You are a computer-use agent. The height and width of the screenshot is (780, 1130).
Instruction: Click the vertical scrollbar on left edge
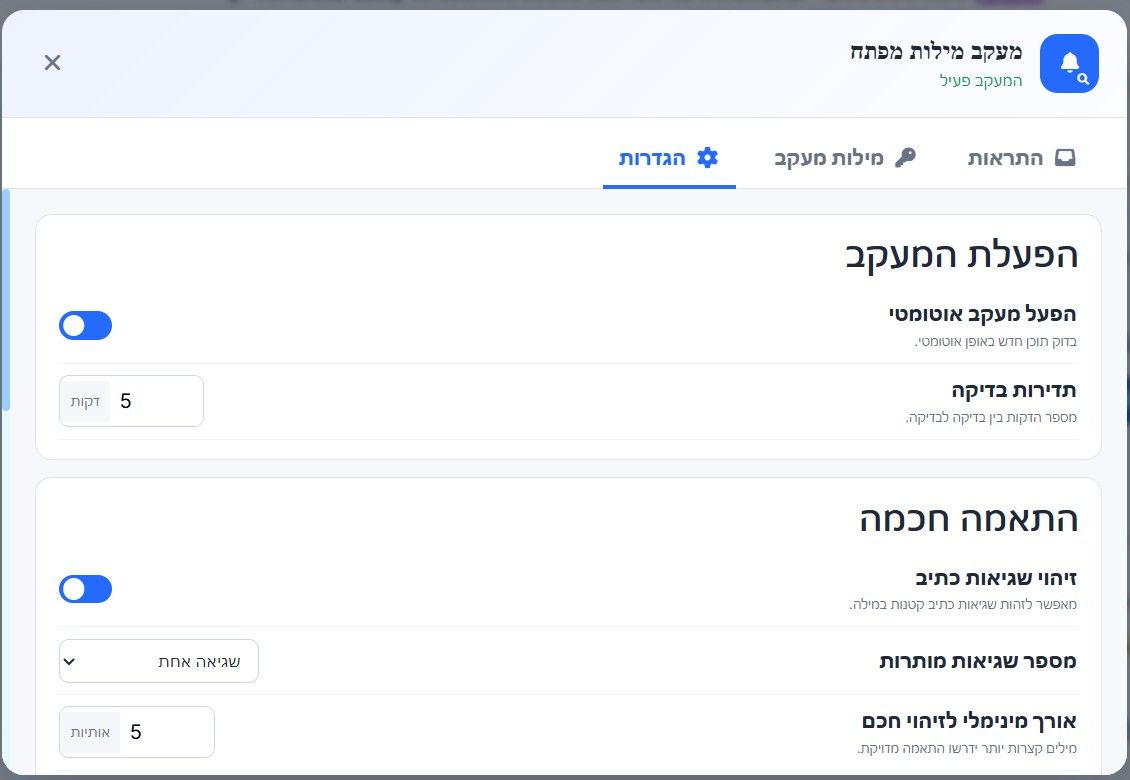click(x=6, y=299)
